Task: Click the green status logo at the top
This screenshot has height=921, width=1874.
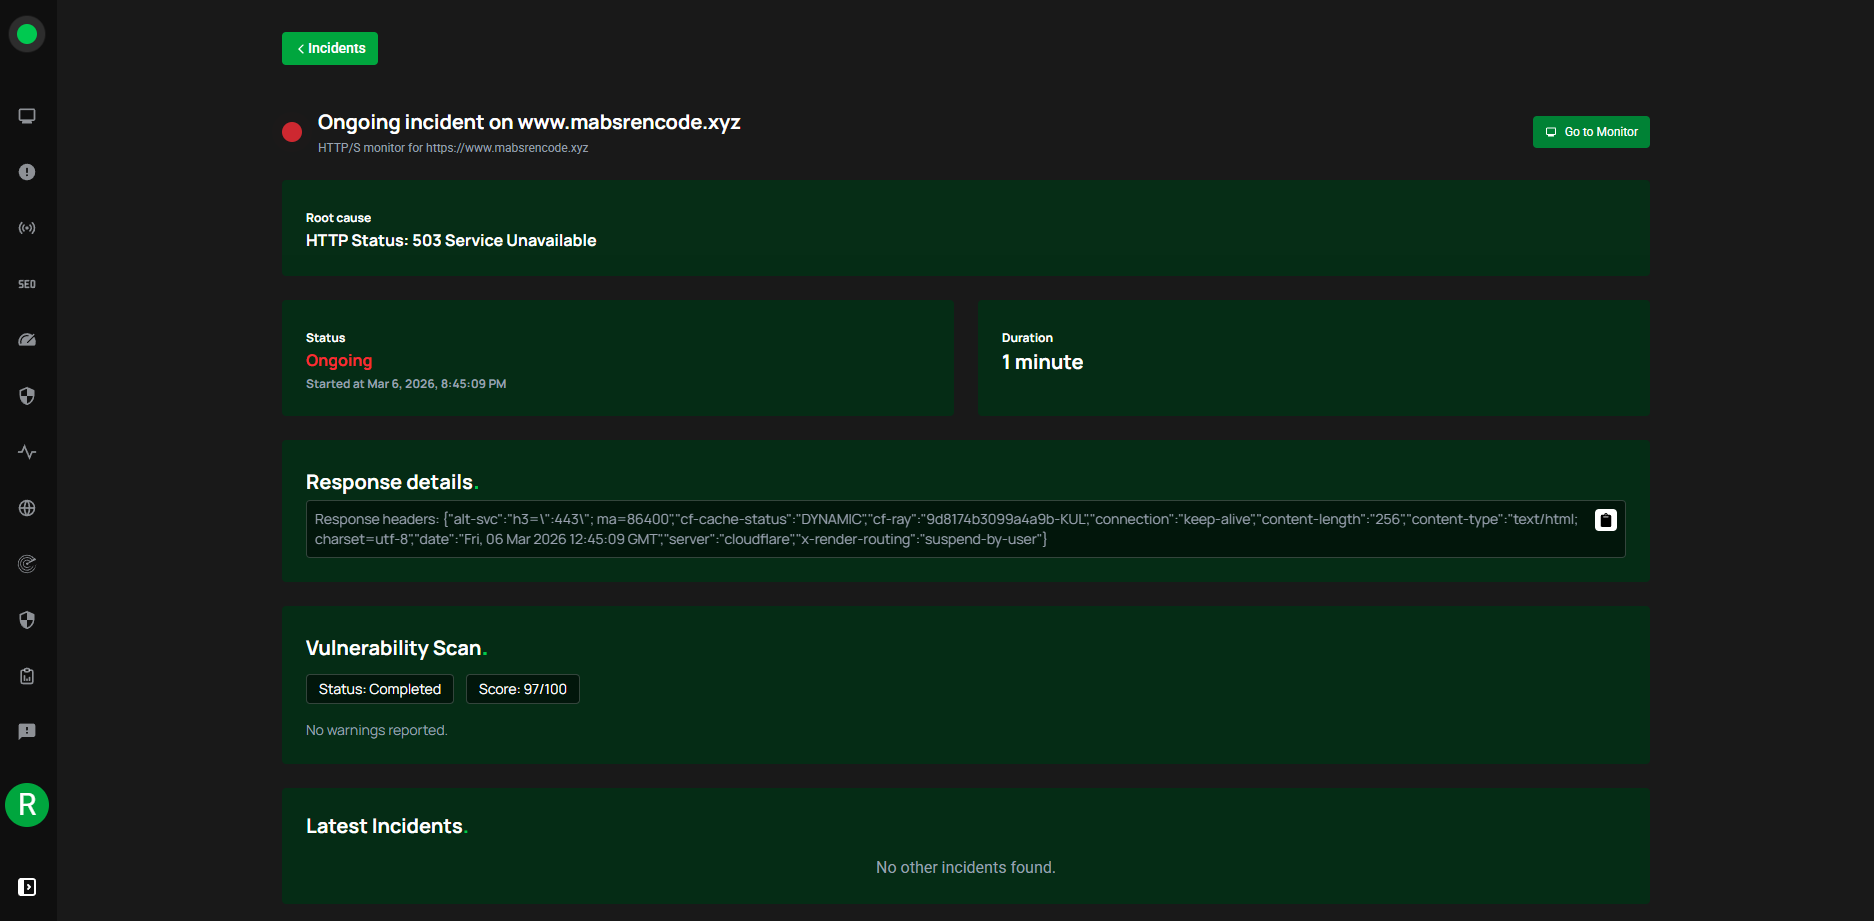Action: [x=27, y=33]
